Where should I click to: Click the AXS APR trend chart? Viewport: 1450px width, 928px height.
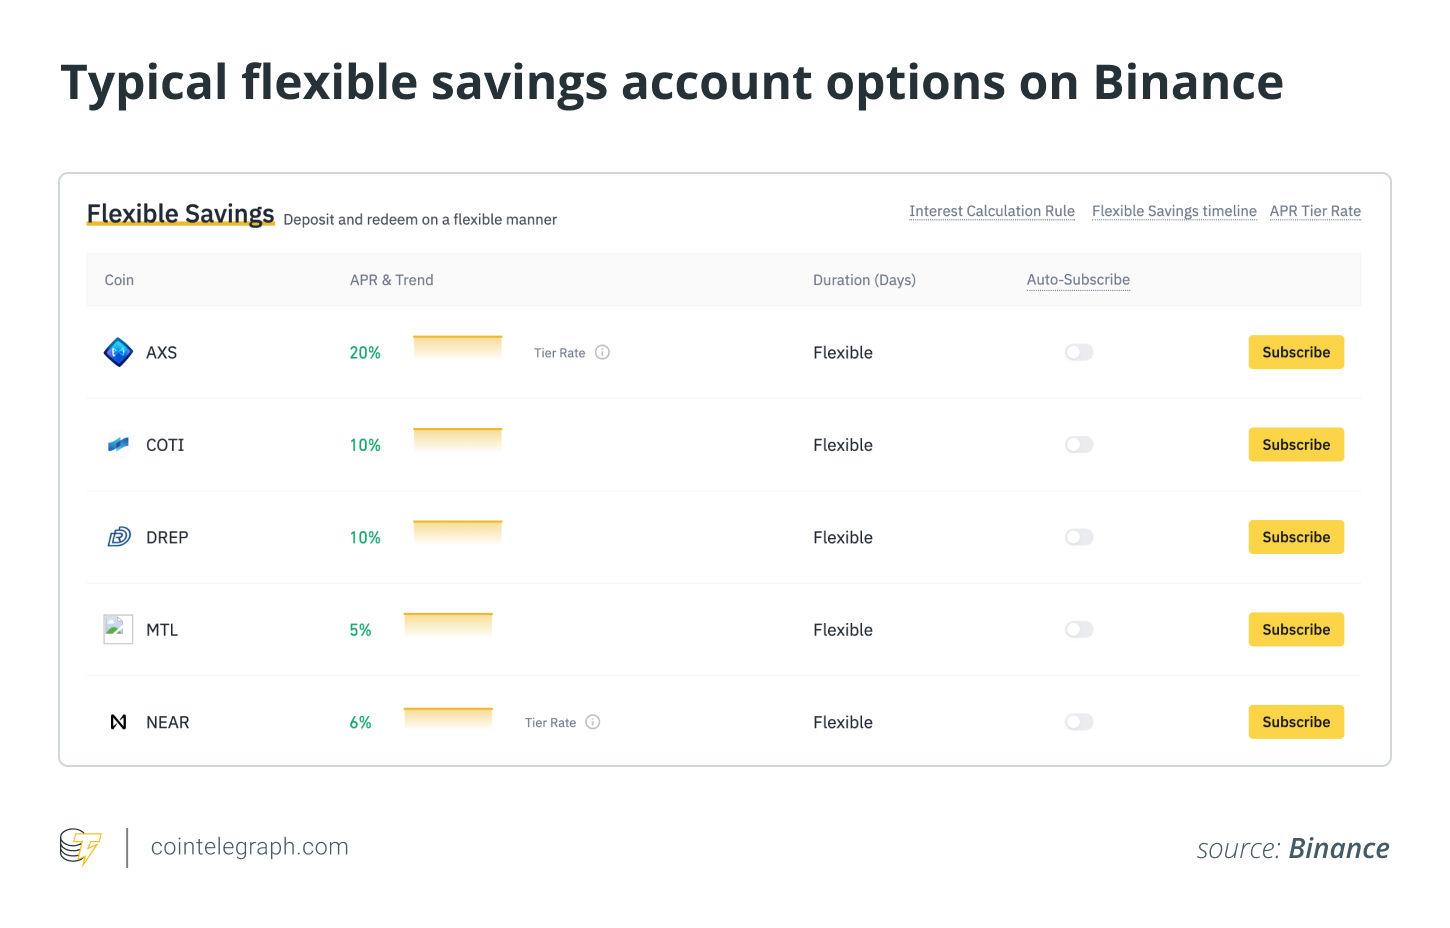(x=457, y=347)
